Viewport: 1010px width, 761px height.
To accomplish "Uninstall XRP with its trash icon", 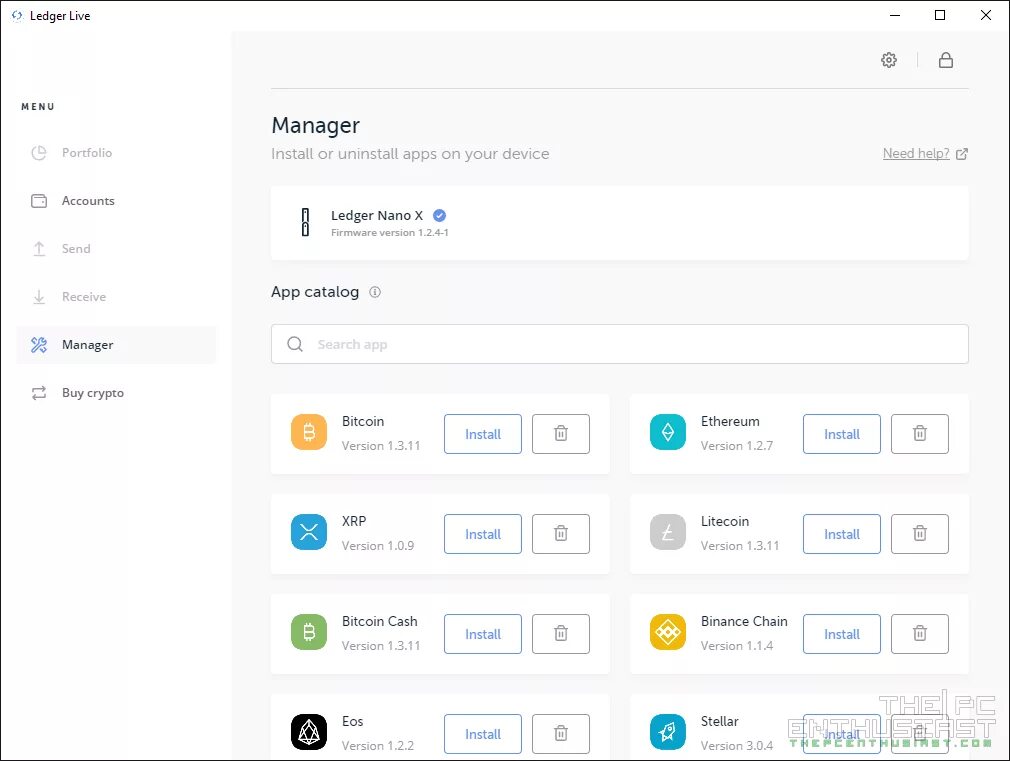I will tap(561, 534).
